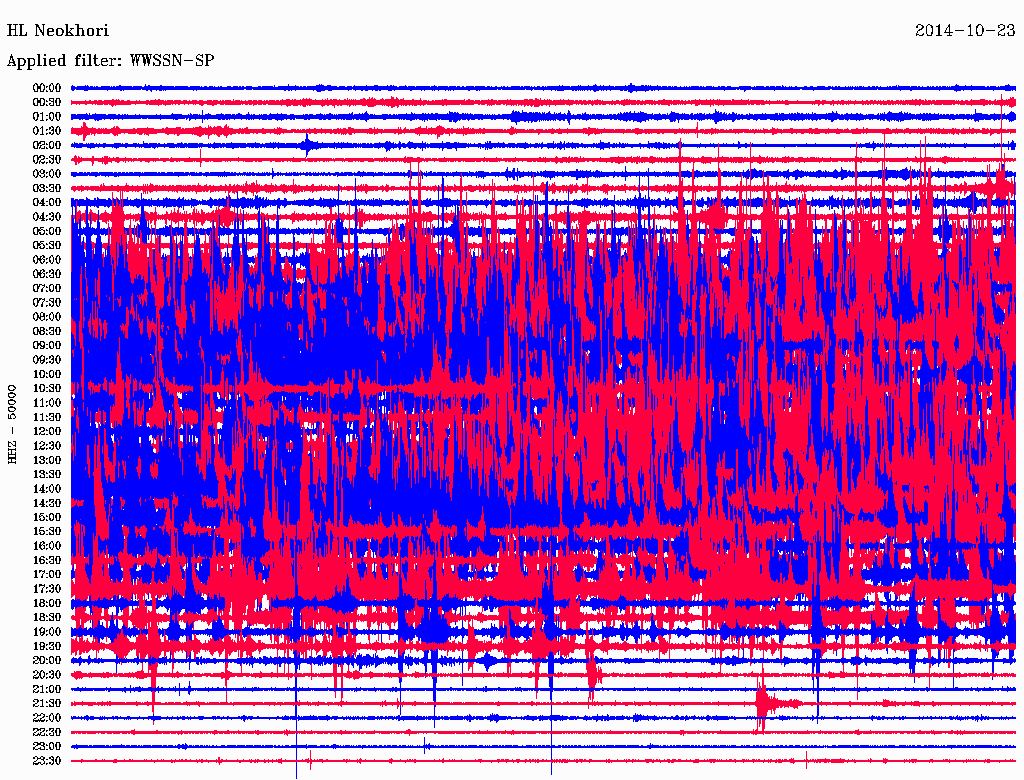Image resolution: width=1024 pixels, height=780 pixels.
Task: Select the 07:00 time label
Action: pos(46,288)
